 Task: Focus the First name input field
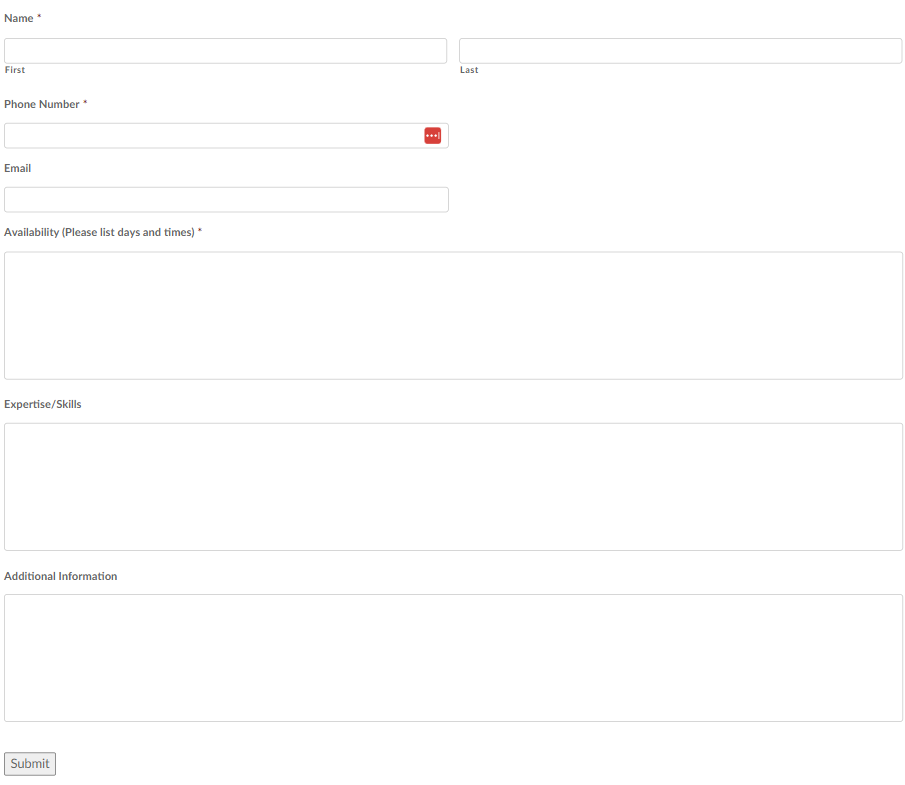tap(225, 51)
